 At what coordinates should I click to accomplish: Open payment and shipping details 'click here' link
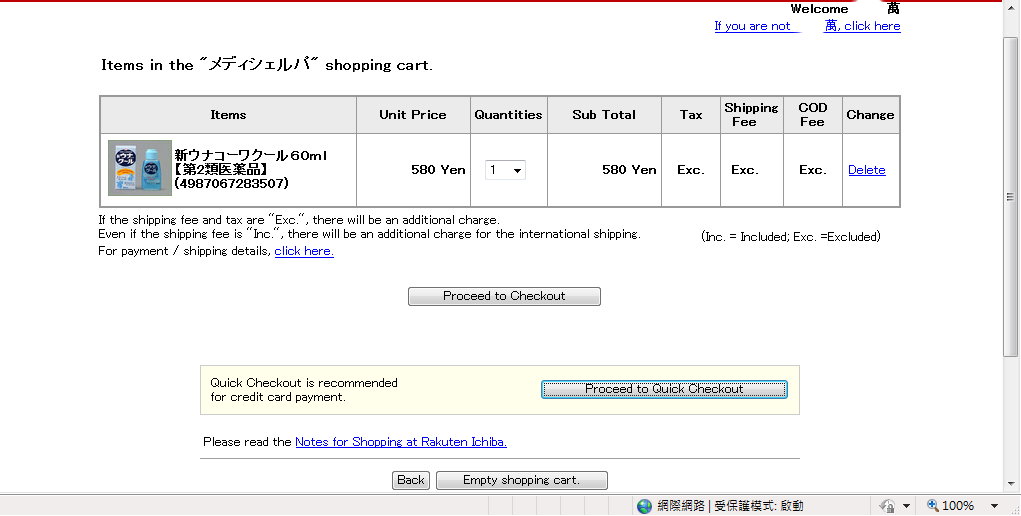tap(304, 251)
